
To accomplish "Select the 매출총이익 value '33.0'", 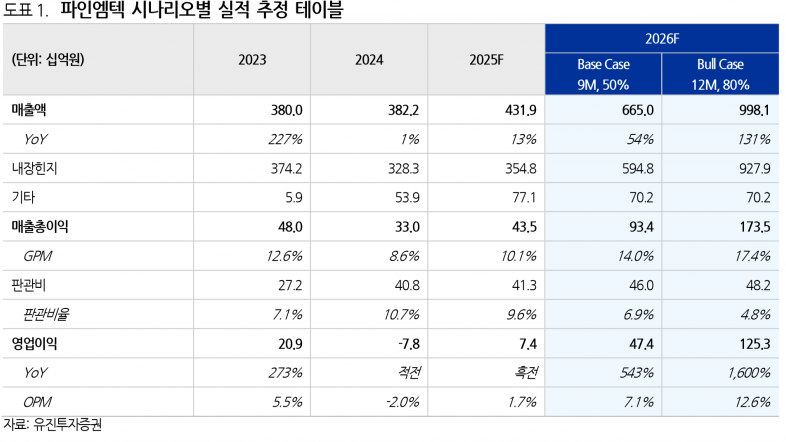I will pyautogui.click(x=407, y=227).
